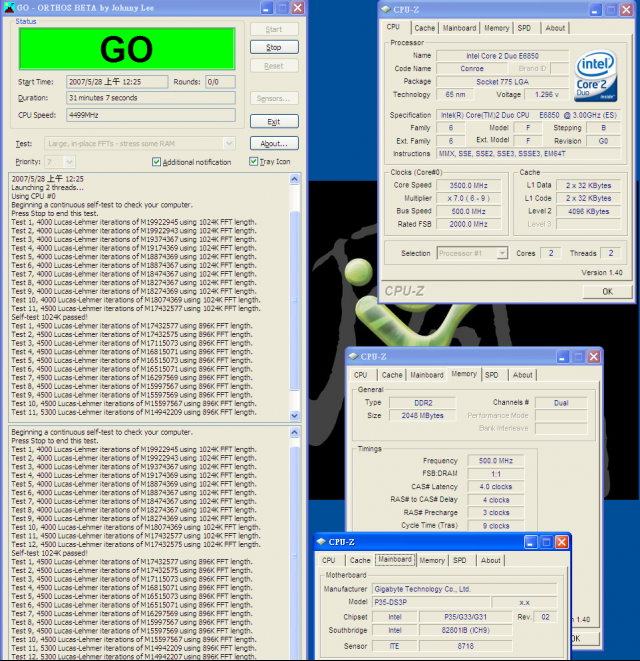Viewport: 640px width, 661px height.
Task: Open the Priority dropdown
Action: coord(70,162)
